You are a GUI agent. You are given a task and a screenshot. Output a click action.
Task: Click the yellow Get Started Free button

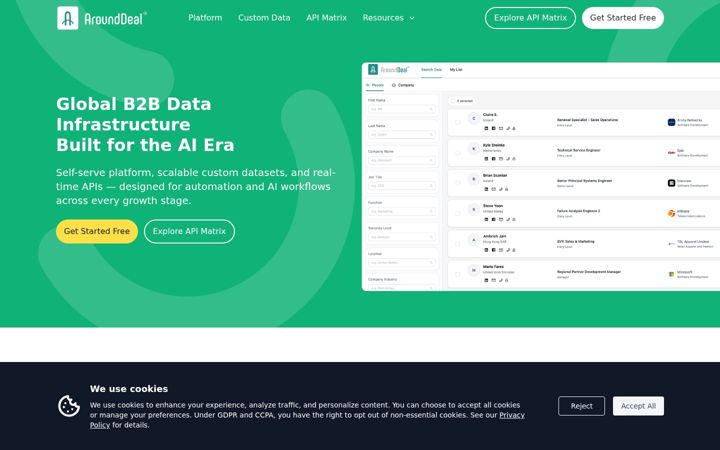coord(97,231)
